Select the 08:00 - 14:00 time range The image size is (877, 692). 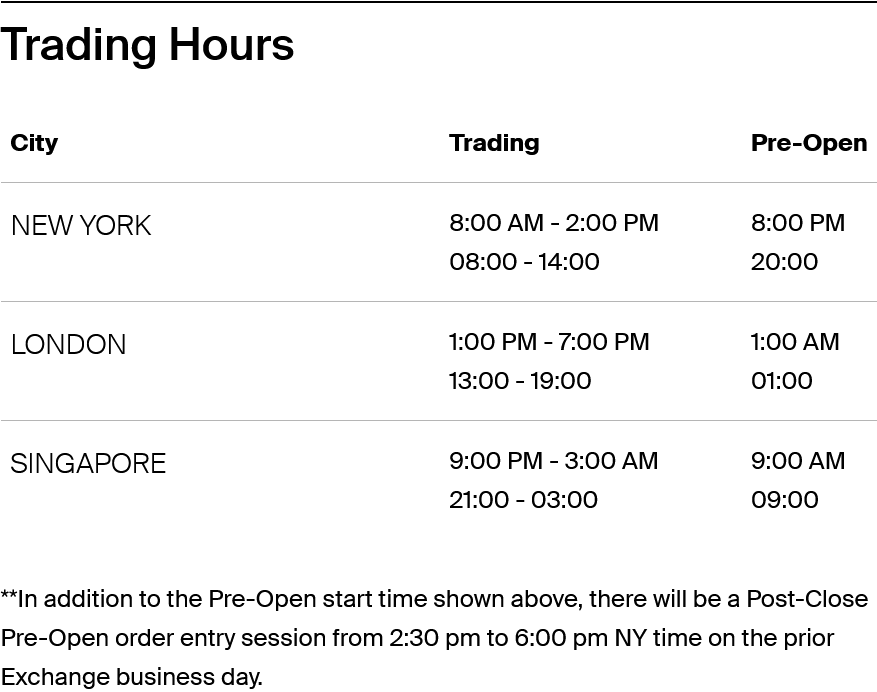[x=524, y=262]
